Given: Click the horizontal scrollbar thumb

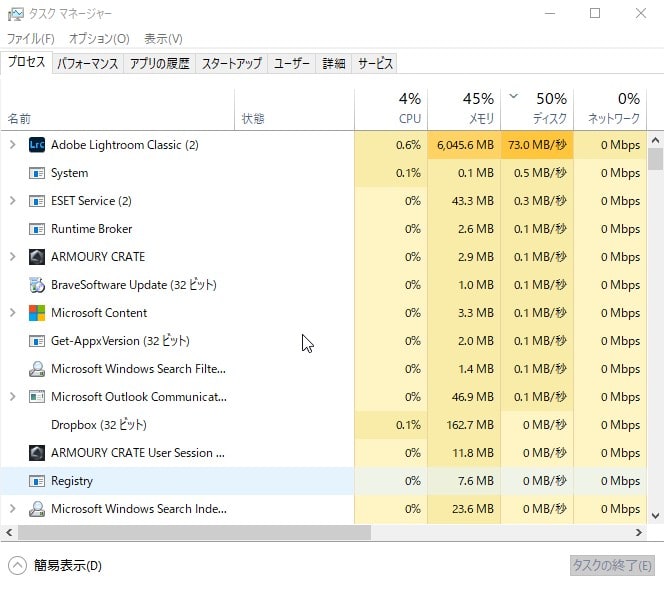Looking at the screenshot, I should pyautogui.click(x=194, y=532).
